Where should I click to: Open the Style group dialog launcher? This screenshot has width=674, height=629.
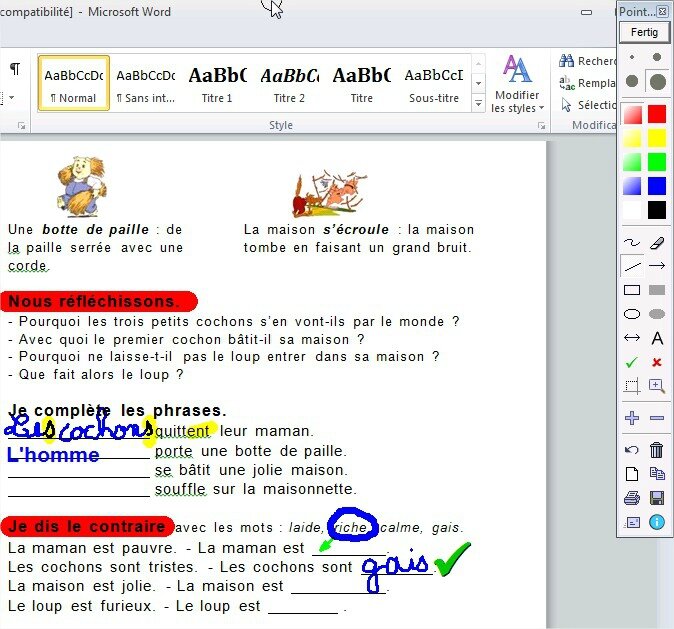pyautogui.click(x=541, y=126)
